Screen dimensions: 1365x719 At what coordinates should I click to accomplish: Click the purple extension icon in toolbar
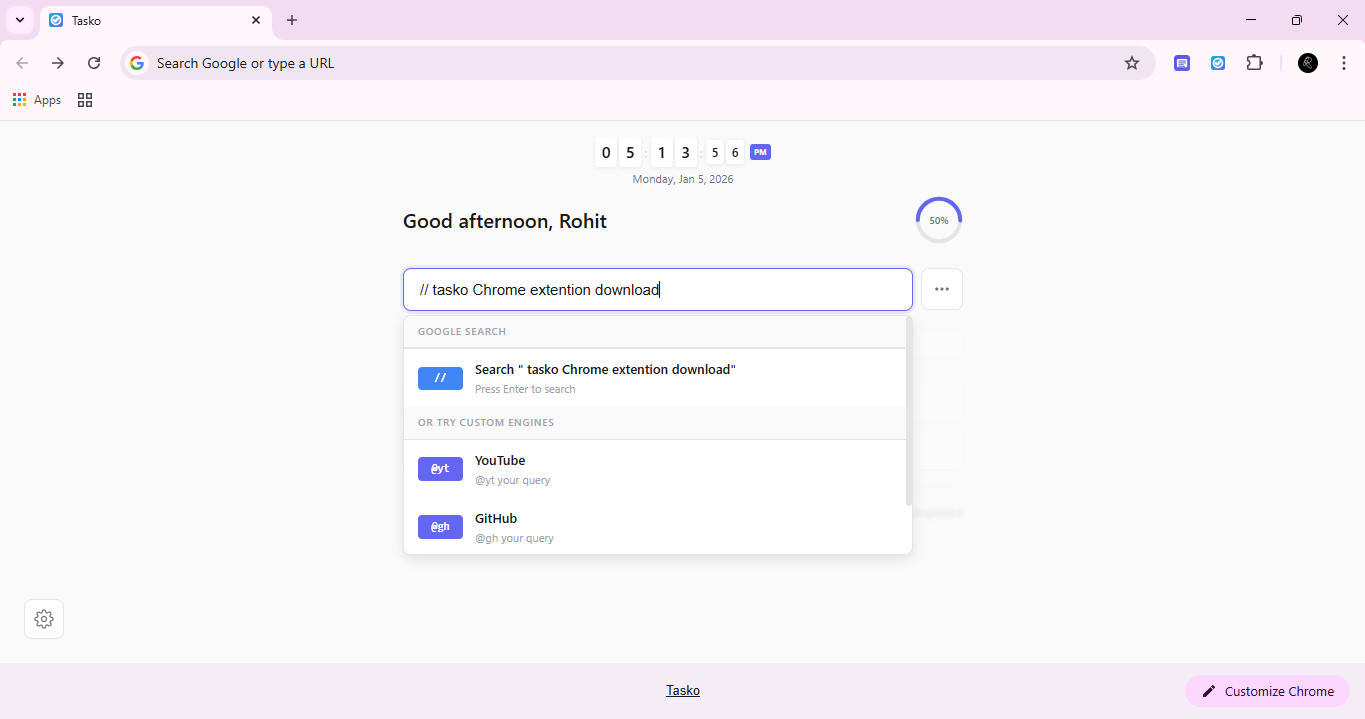point(1182,63)
